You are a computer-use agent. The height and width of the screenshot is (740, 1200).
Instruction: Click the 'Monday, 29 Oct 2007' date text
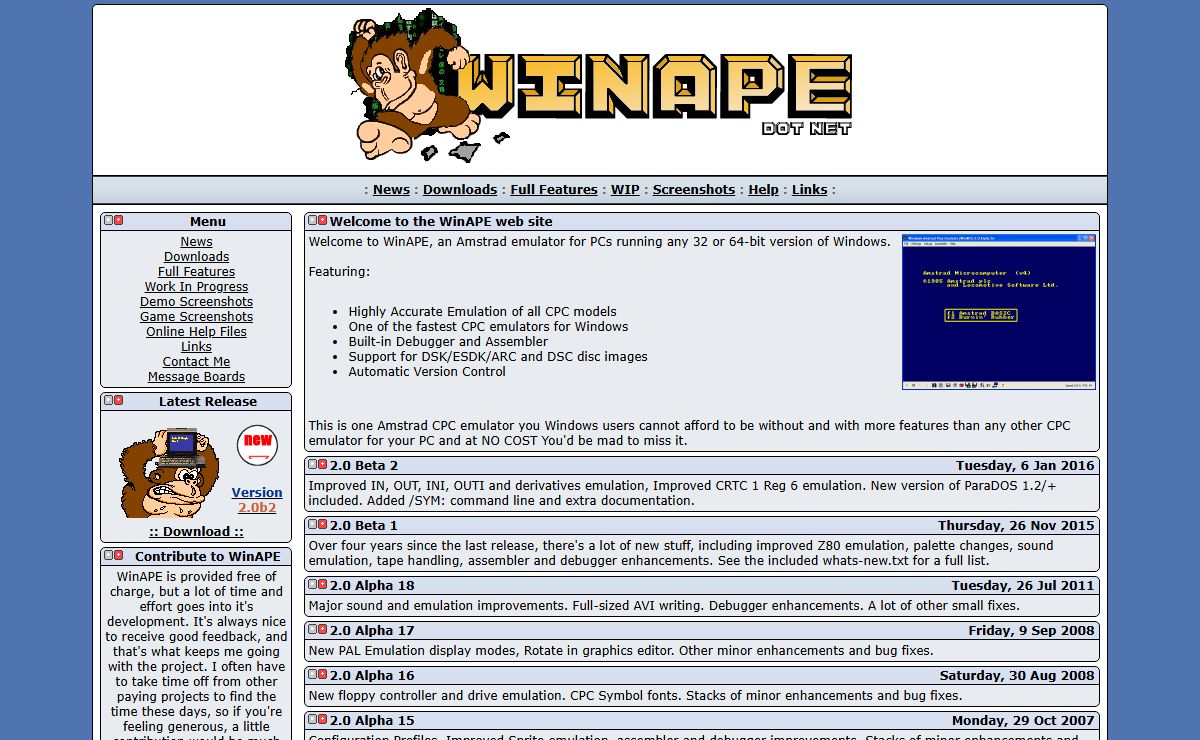(1023, 720)
